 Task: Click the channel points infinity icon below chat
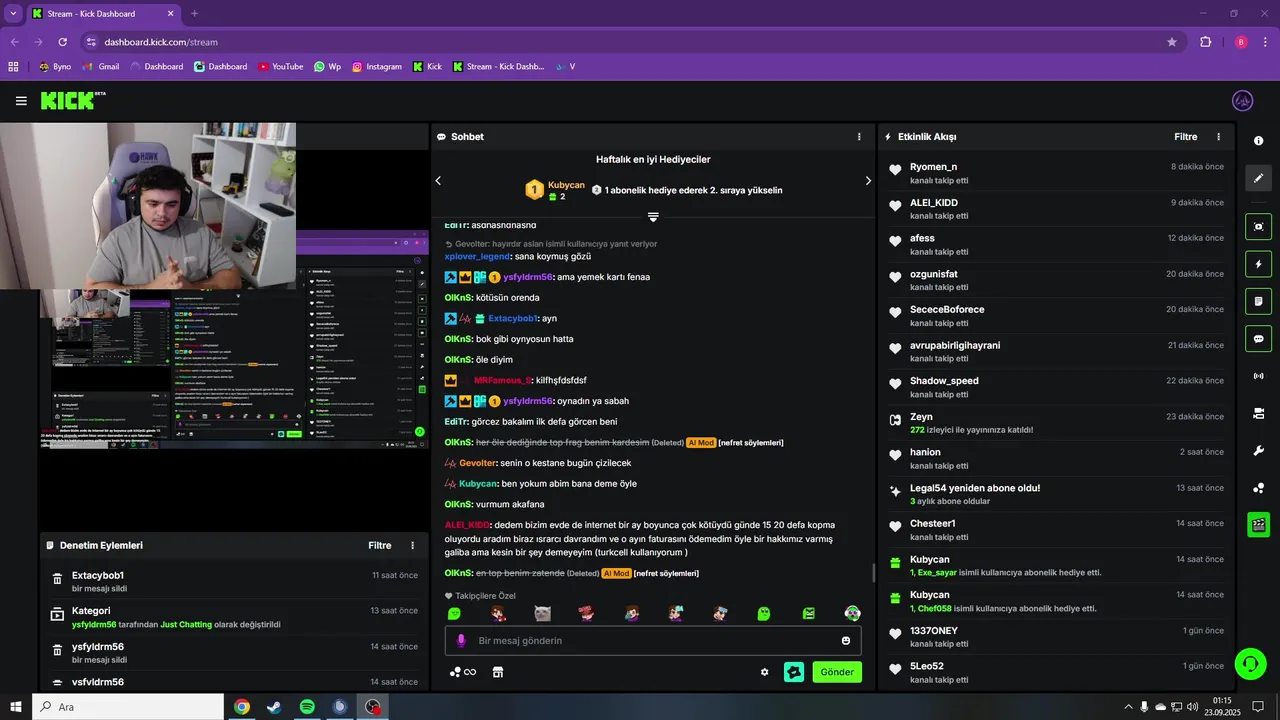463,672
